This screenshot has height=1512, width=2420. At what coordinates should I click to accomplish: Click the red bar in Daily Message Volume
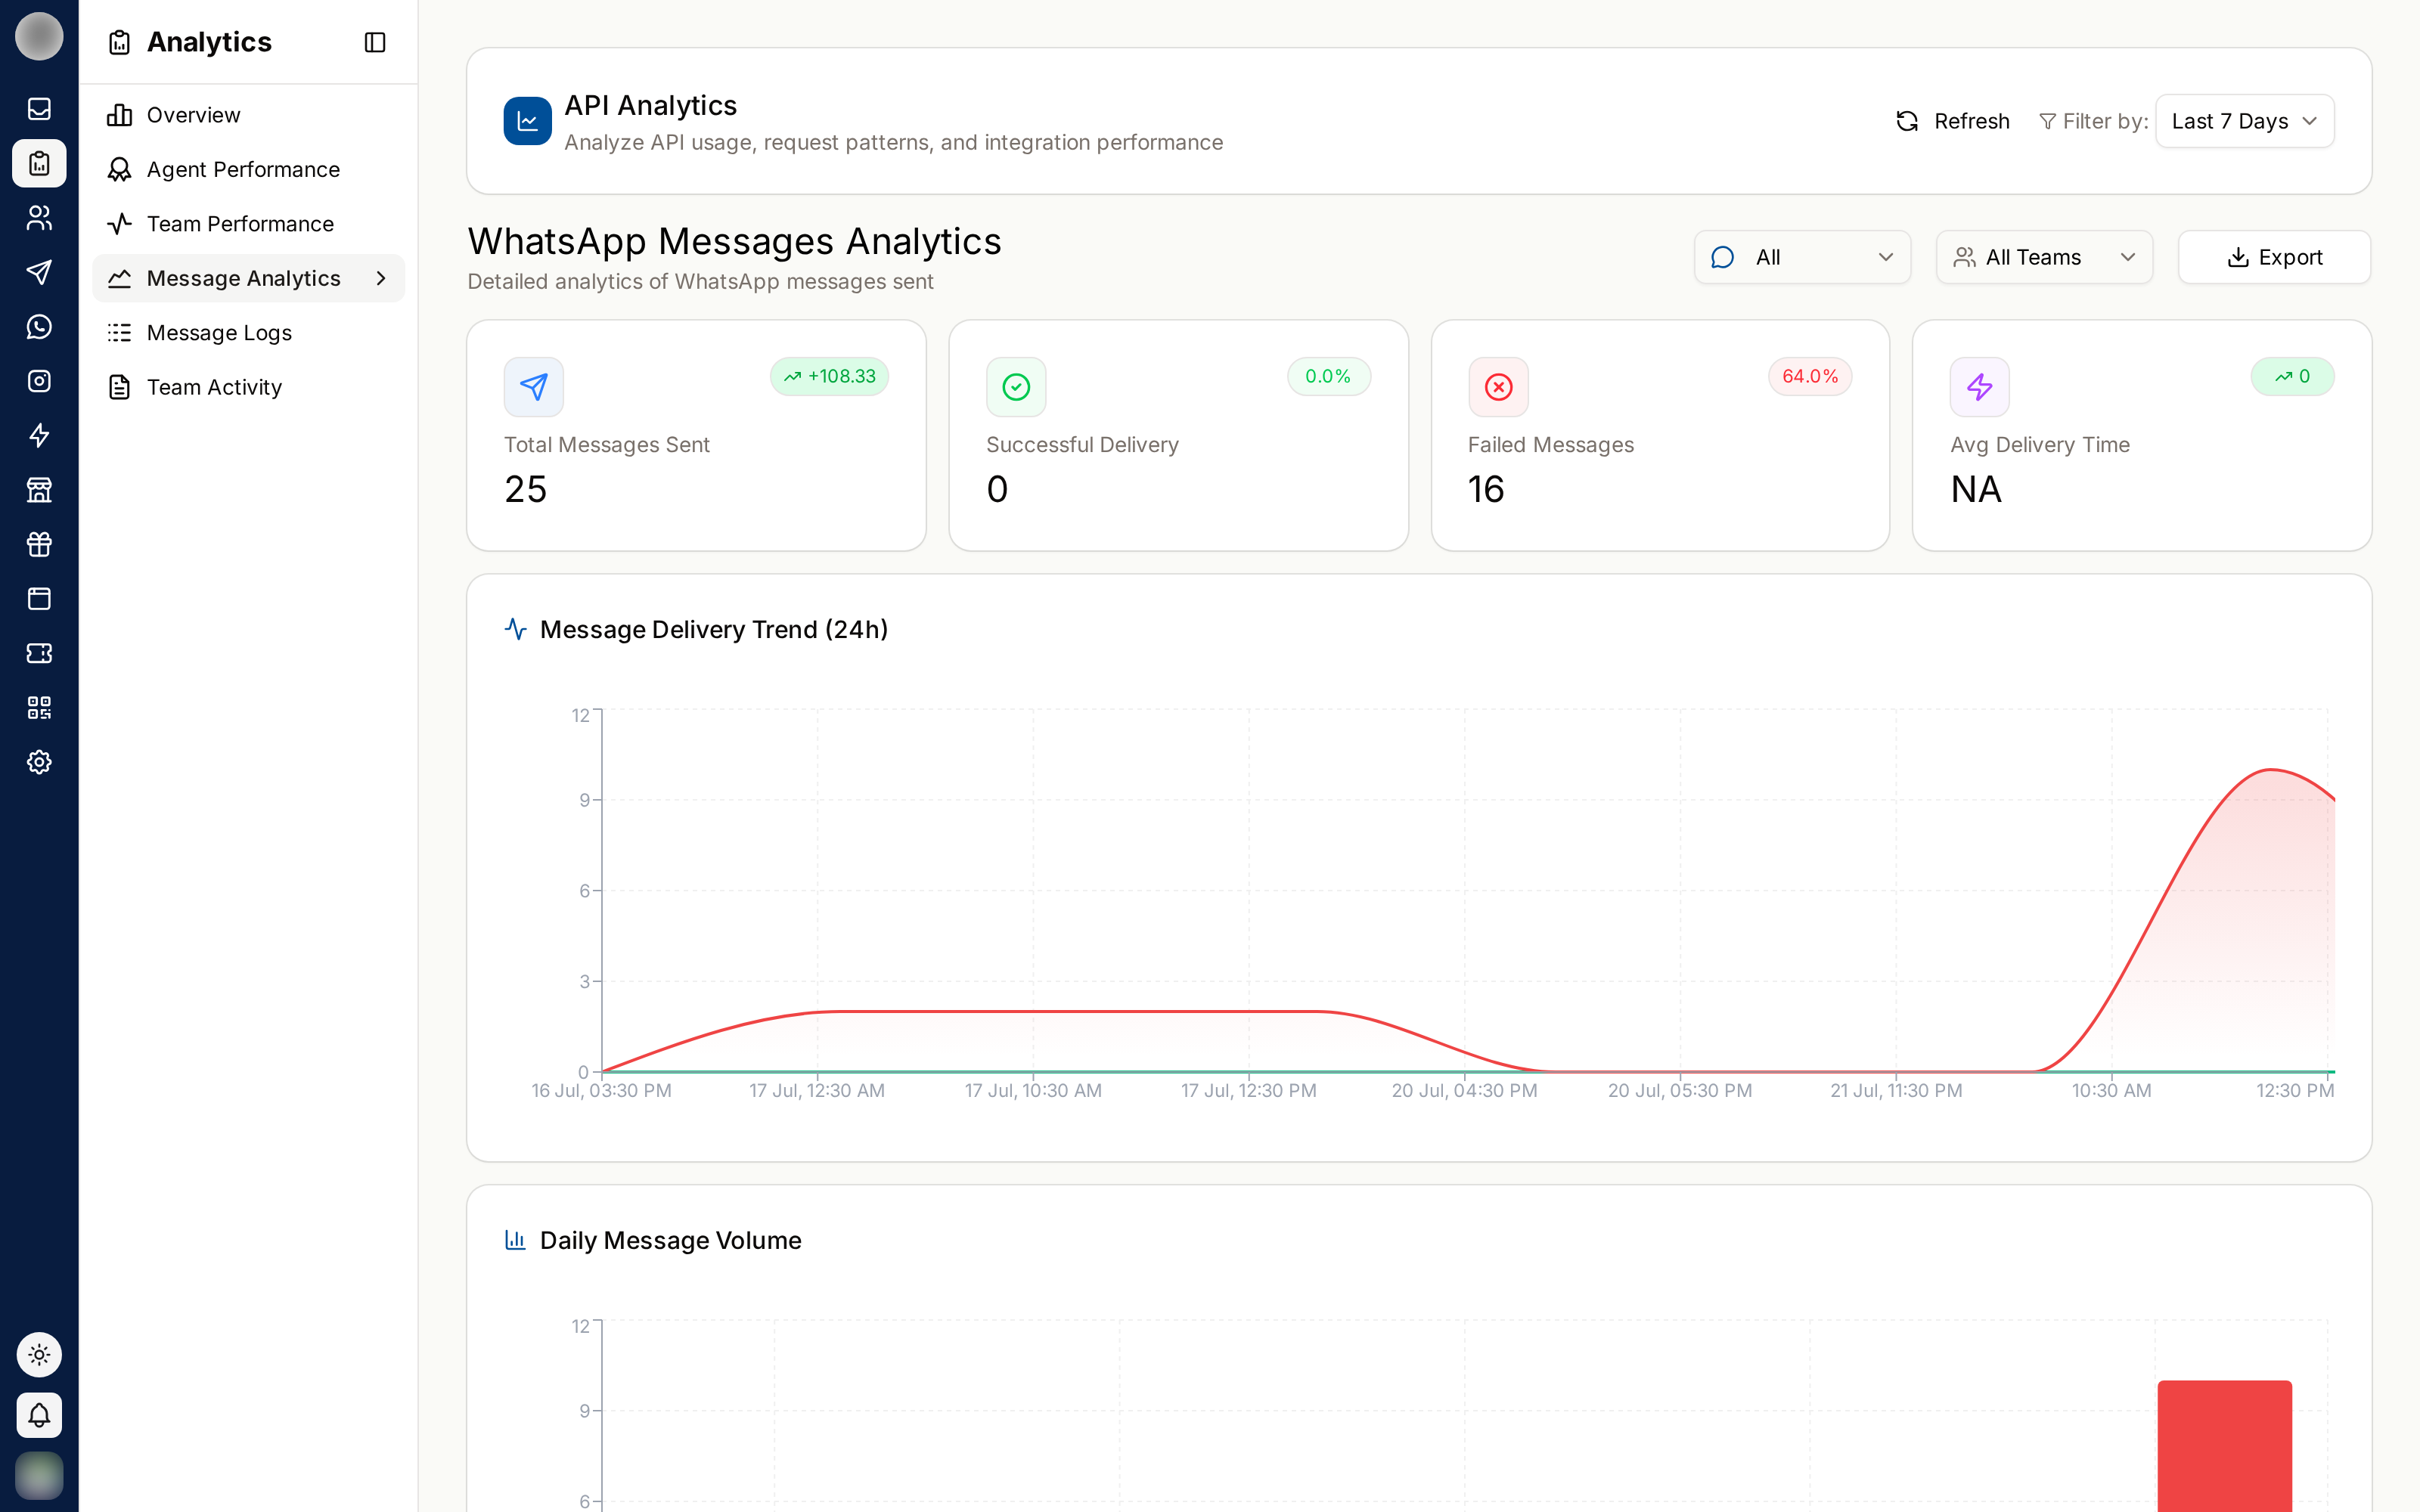(x=2224, y=1445)
